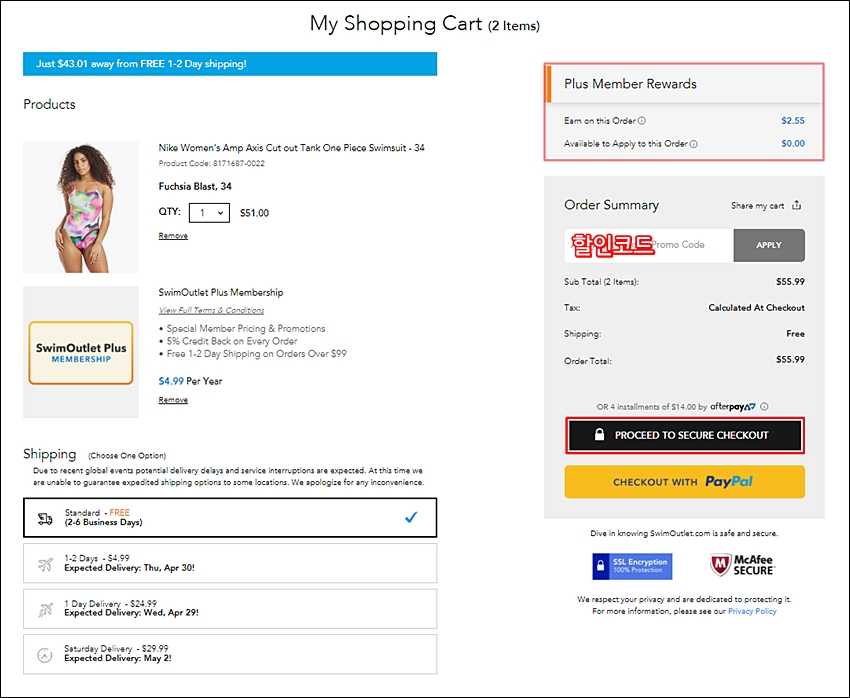Image resolution: width=850 pixels, height=698 pixels.
Task: Select Standard FREE shipping option
Action: 230,518
